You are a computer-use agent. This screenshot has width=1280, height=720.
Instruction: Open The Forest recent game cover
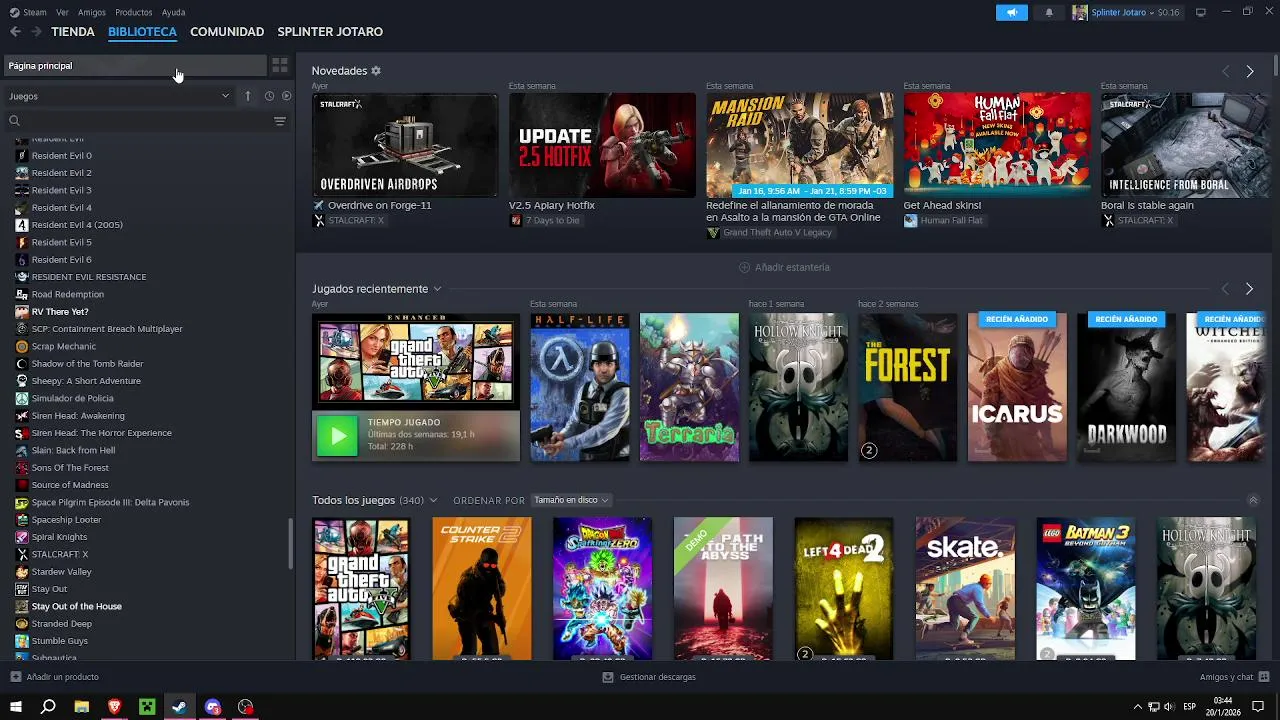pyautogui.click(x=908, y=387)
